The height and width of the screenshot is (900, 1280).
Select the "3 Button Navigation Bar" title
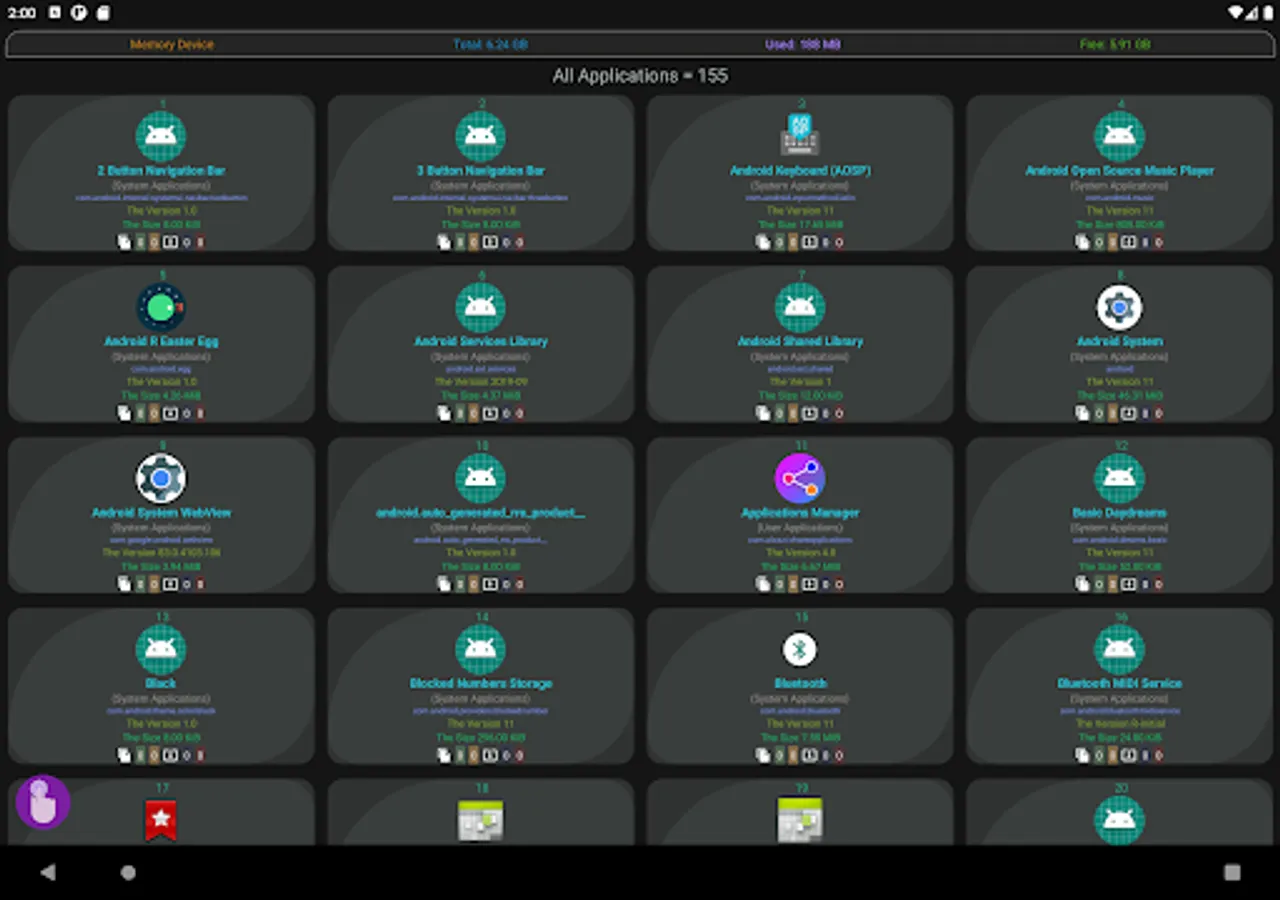pos(481,171)
